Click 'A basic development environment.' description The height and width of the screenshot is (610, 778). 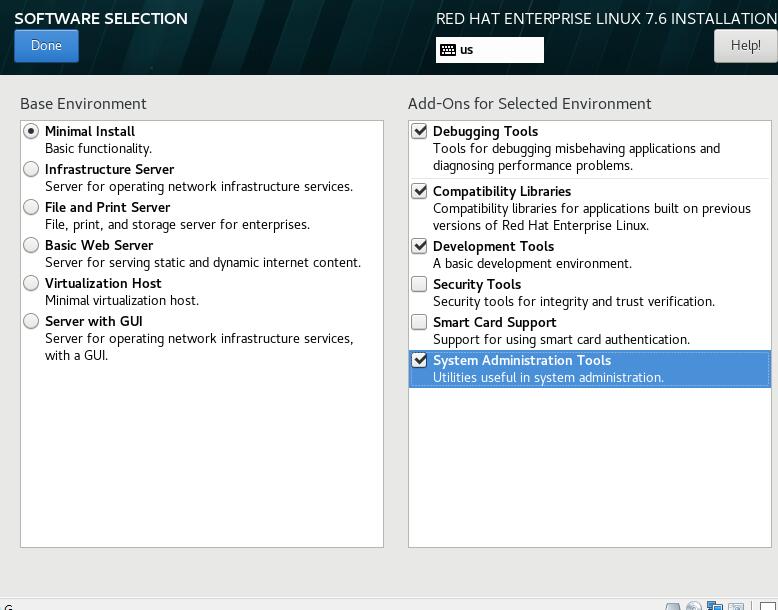pyautogui.click(x=532, y=263)
